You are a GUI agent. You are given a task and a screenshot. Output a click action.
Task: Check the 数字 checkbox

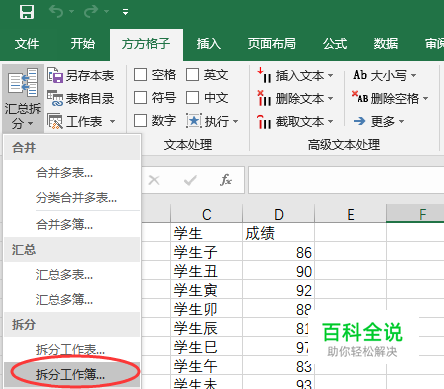(140, 121)
